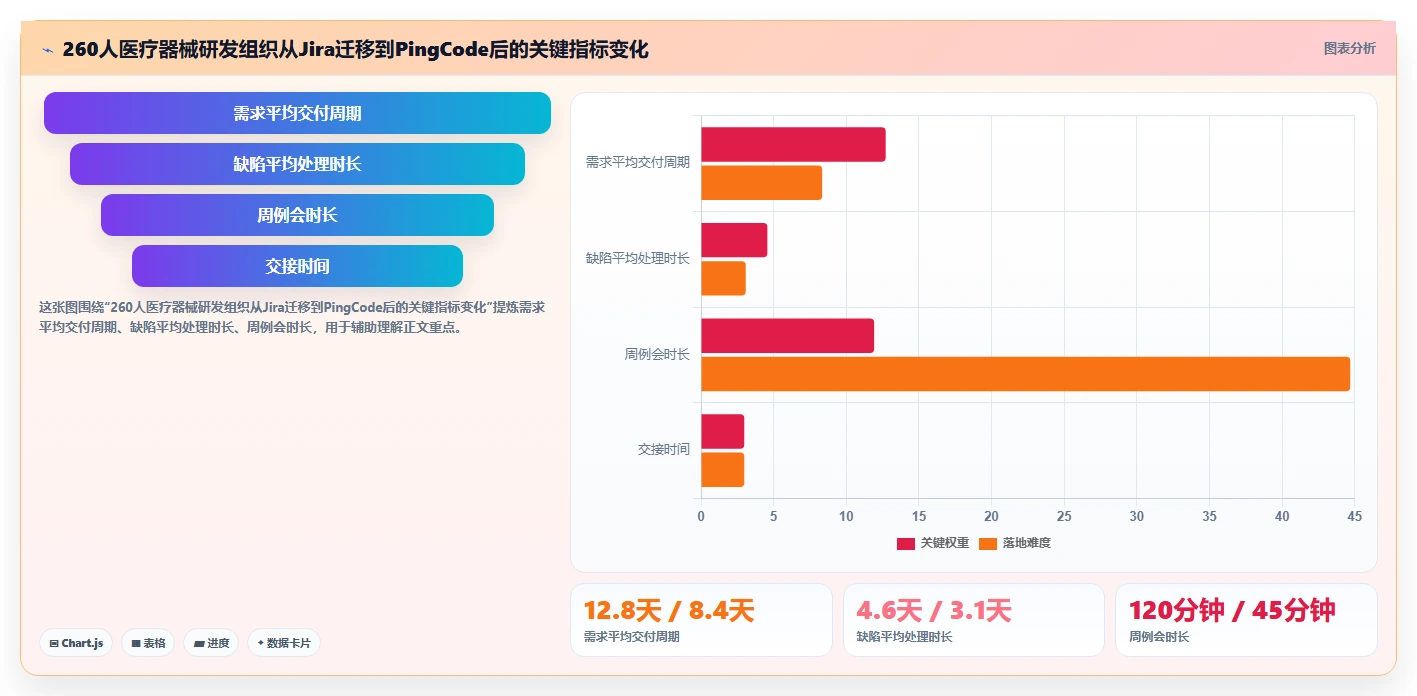Click the description paragraph under the funnel
Screen dimensions: 1417x696
tap(292, 317)
